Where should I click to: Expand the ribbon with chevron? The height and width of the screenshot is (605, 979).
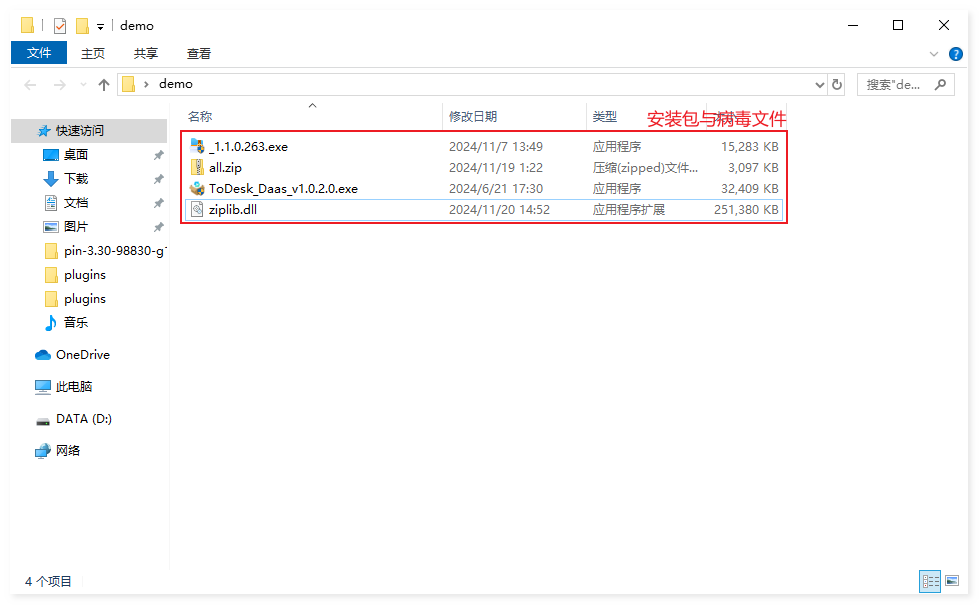(x=934, y=54)
